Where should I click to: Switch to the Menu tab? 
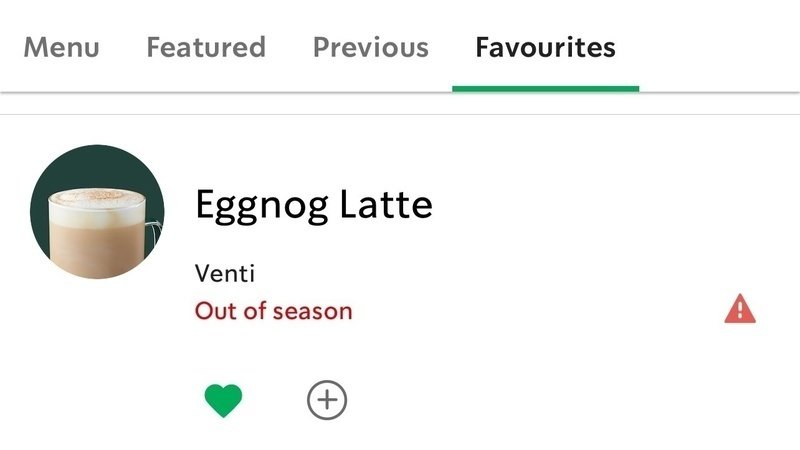61,47
